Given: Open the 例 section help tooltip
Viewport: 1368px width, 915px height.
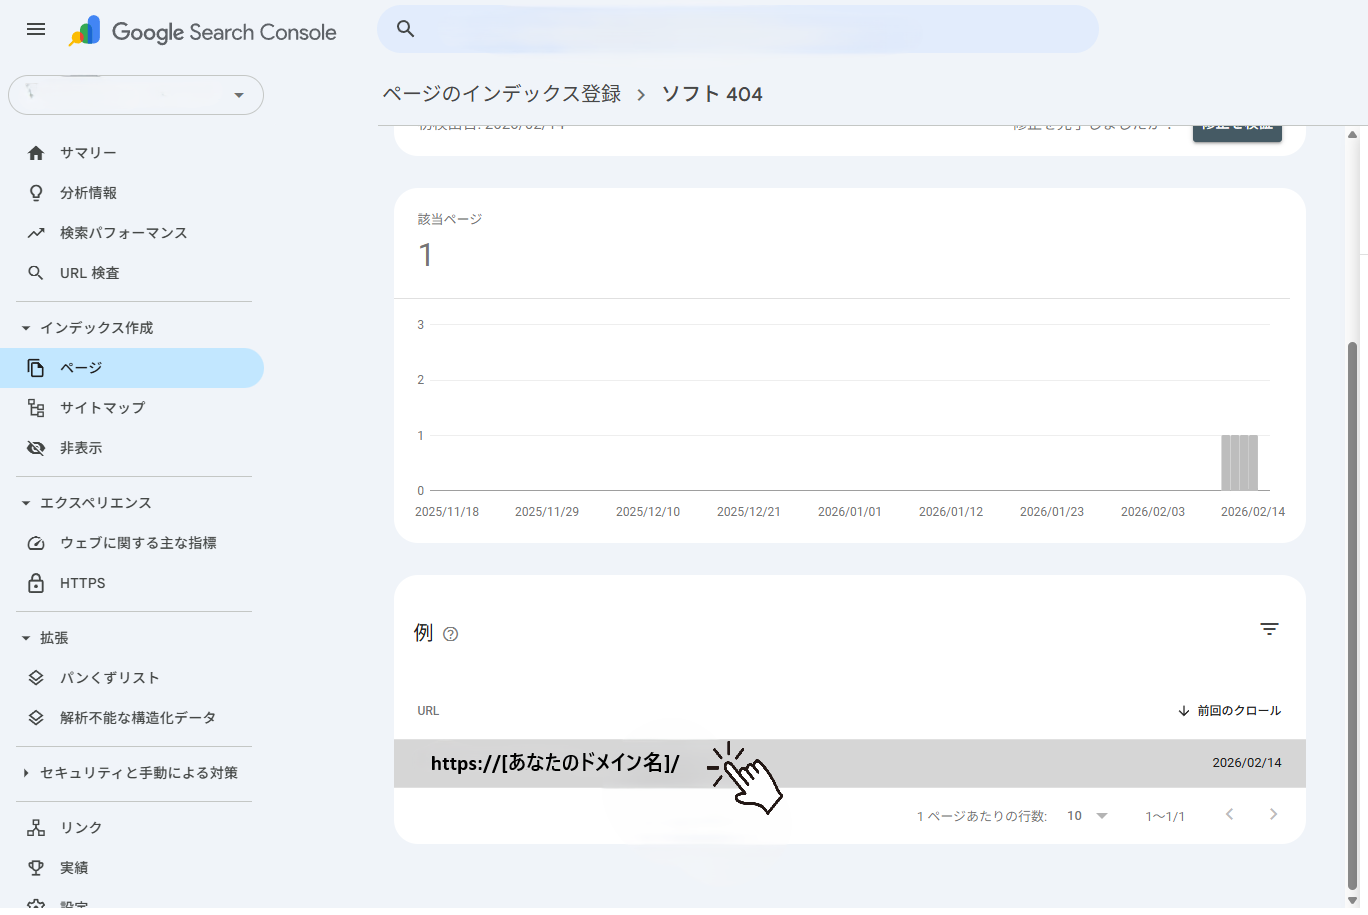Looking at the screenshot, I should coord(450,634).
